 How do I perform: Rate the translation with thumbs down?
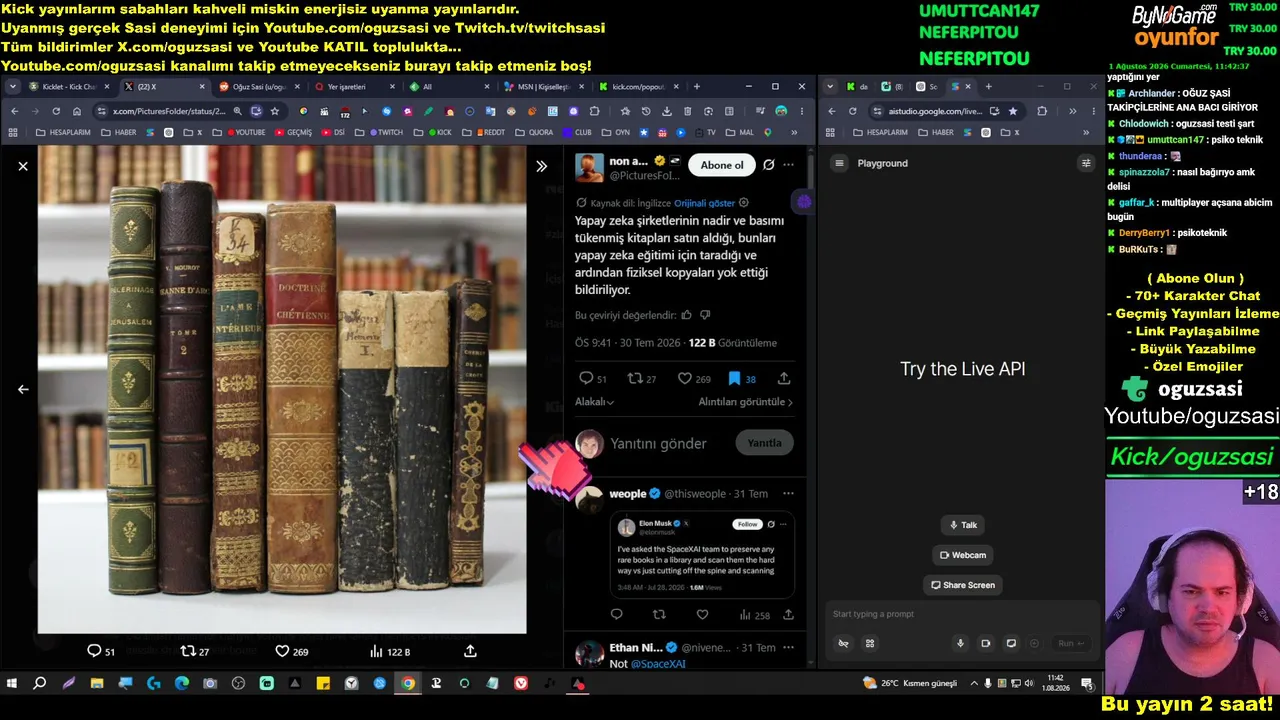point(705,315)
